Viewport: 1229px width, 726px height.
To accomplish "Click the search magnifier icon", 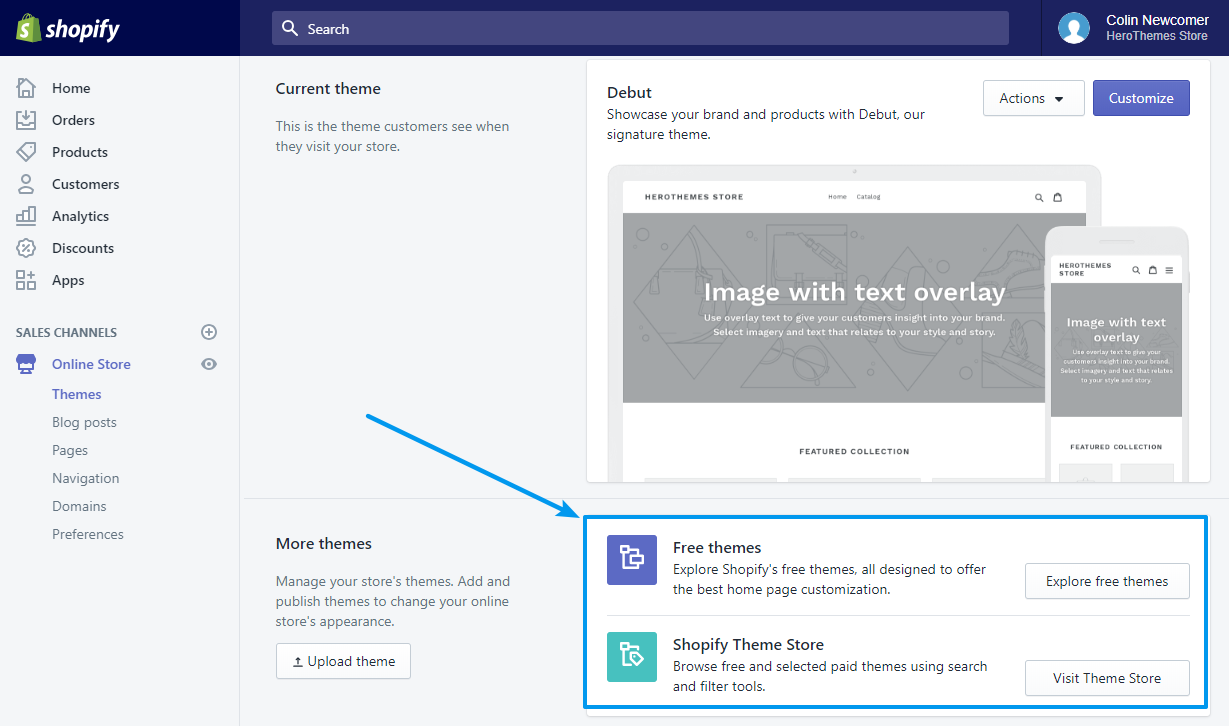I will click(x=290, y=28).
